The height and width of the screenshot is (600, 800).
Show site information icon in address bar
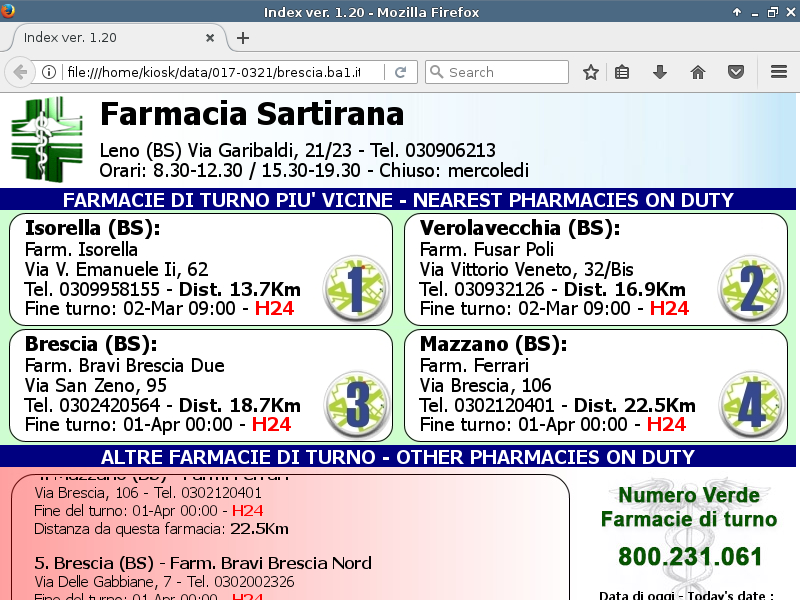click(x=48, y=72)
